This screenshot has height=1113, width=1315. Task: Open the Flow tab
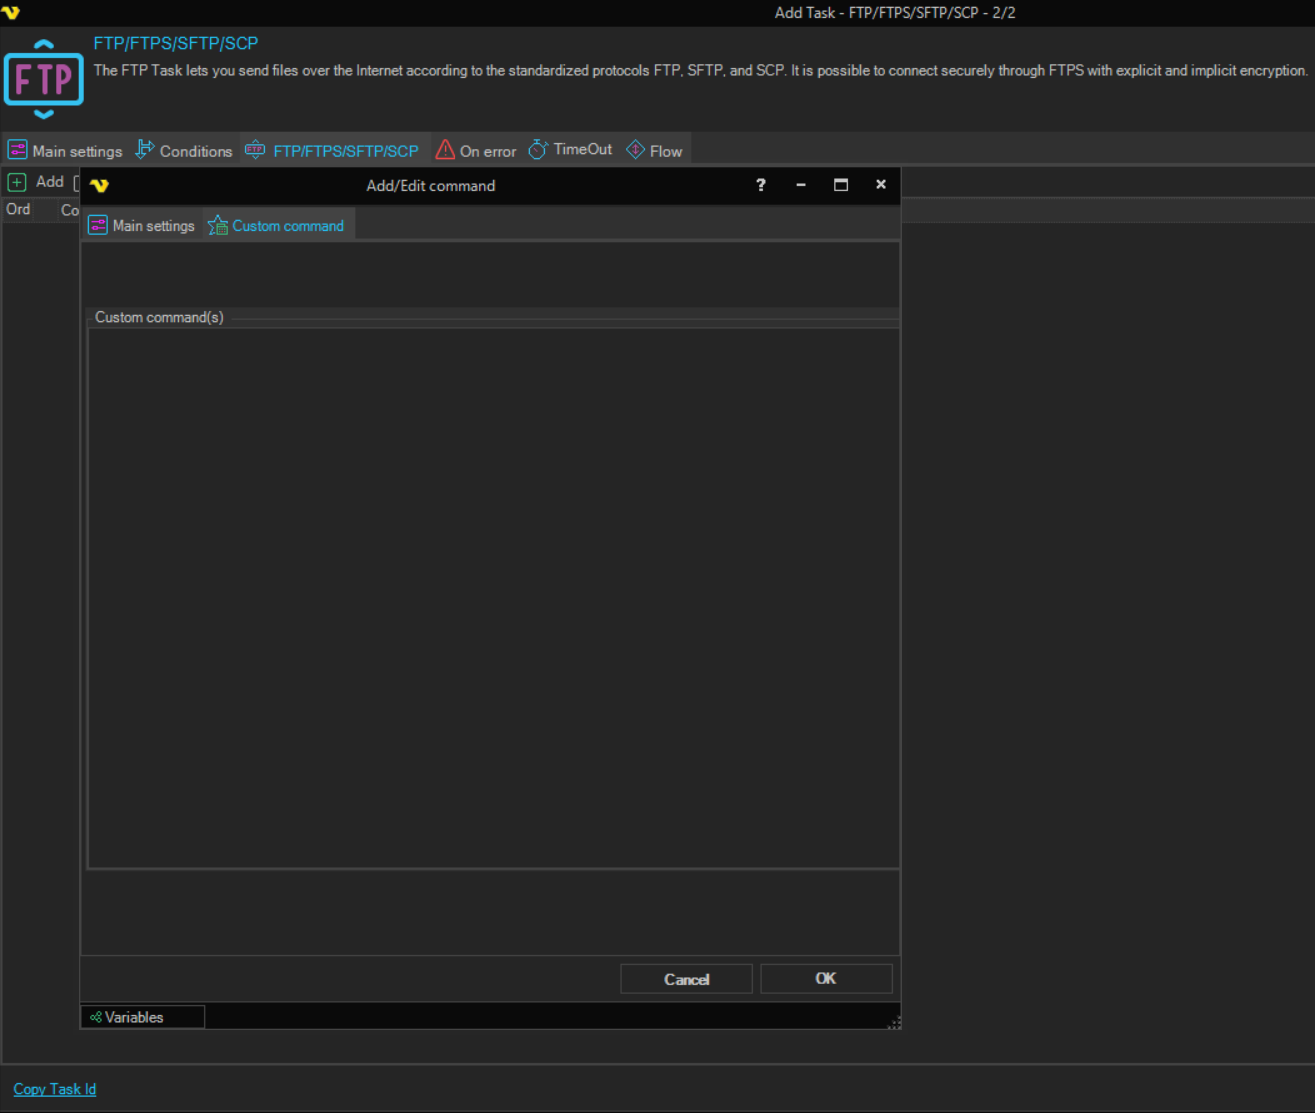655,151
